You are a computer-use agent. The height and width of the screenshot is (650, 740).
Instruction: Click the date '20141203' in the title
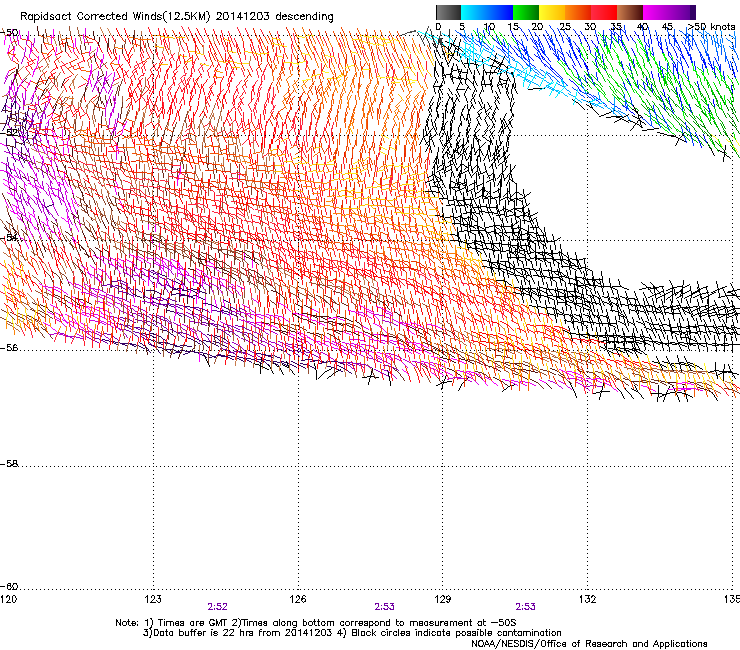click(x=243, y=17)
